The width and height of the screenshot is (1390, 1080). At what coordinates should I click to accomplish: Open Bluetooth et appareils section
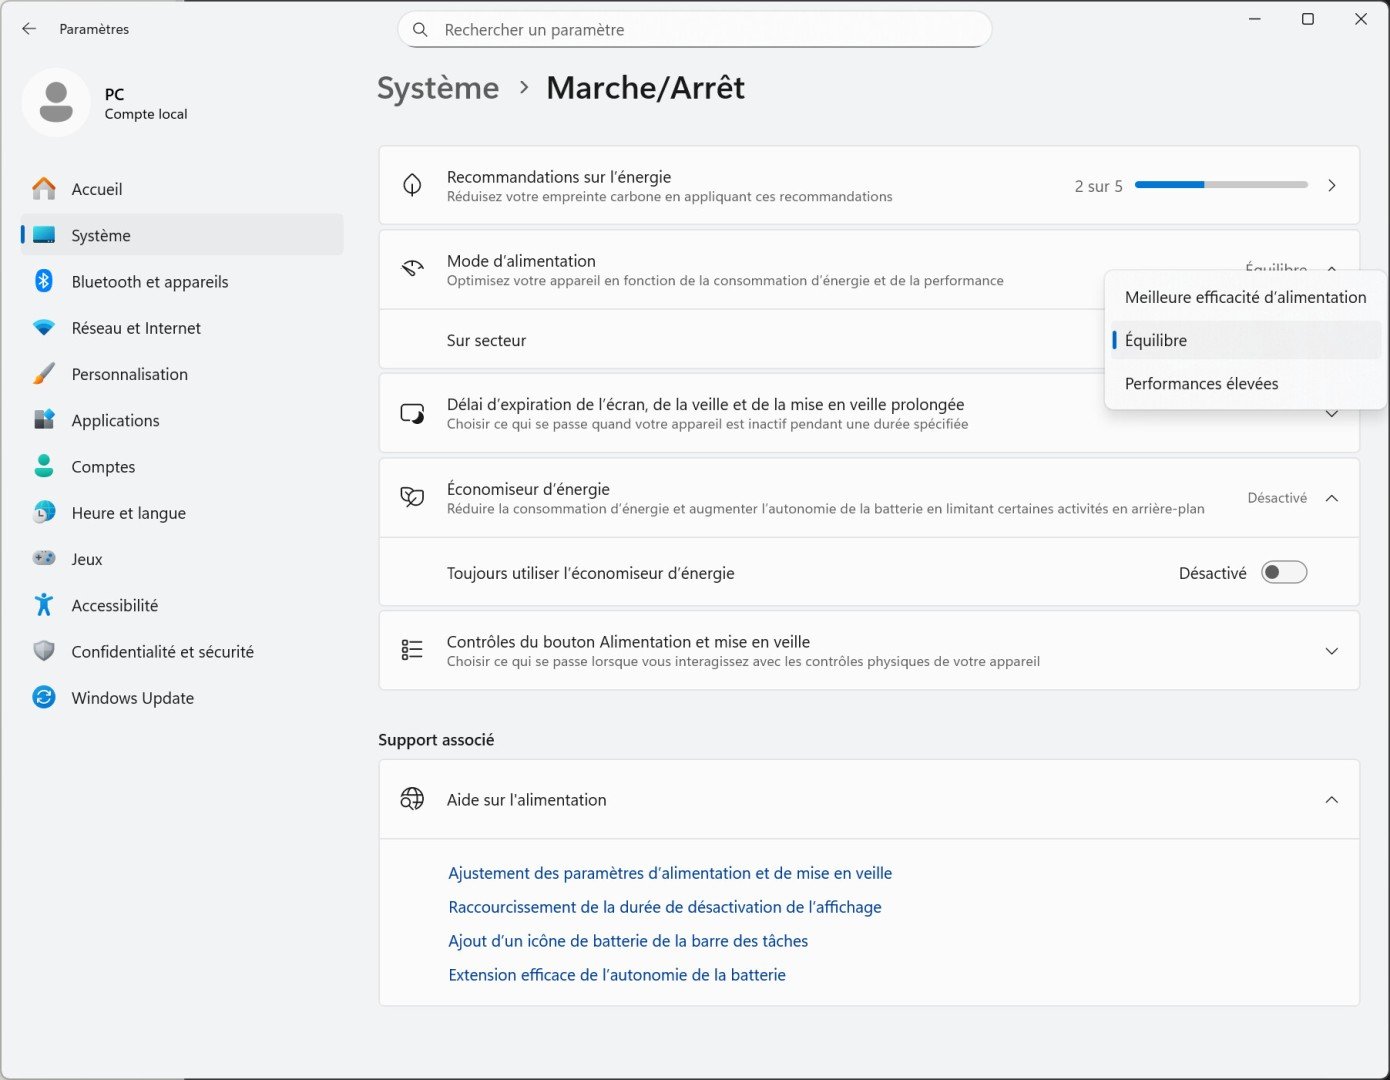point(182,281)
